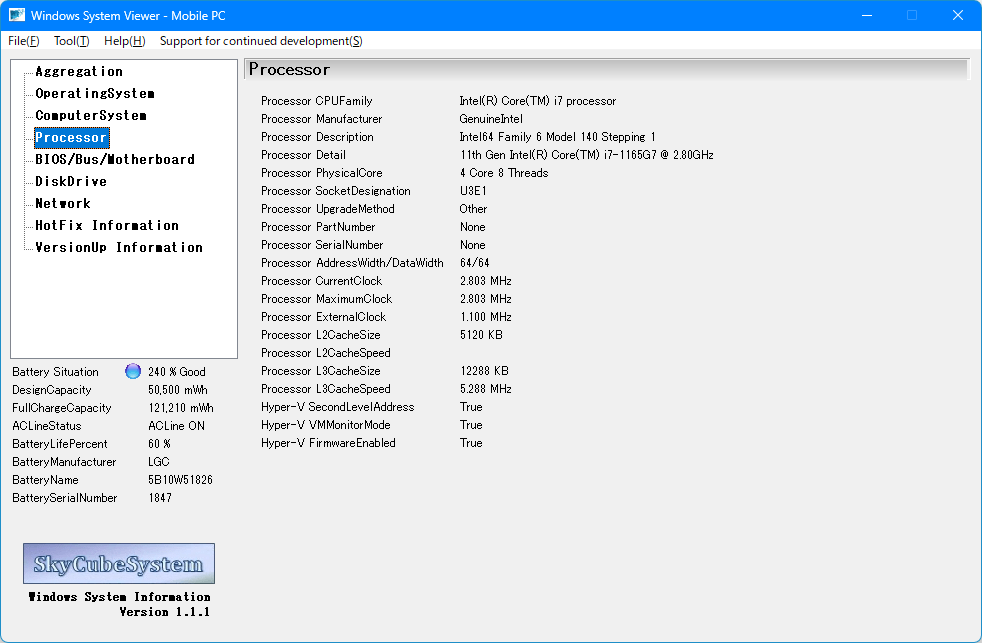The width and height of the screenshot is (982, 643).
Task: Click the LGC battery manufacturer value
Action: coord(158,462)
